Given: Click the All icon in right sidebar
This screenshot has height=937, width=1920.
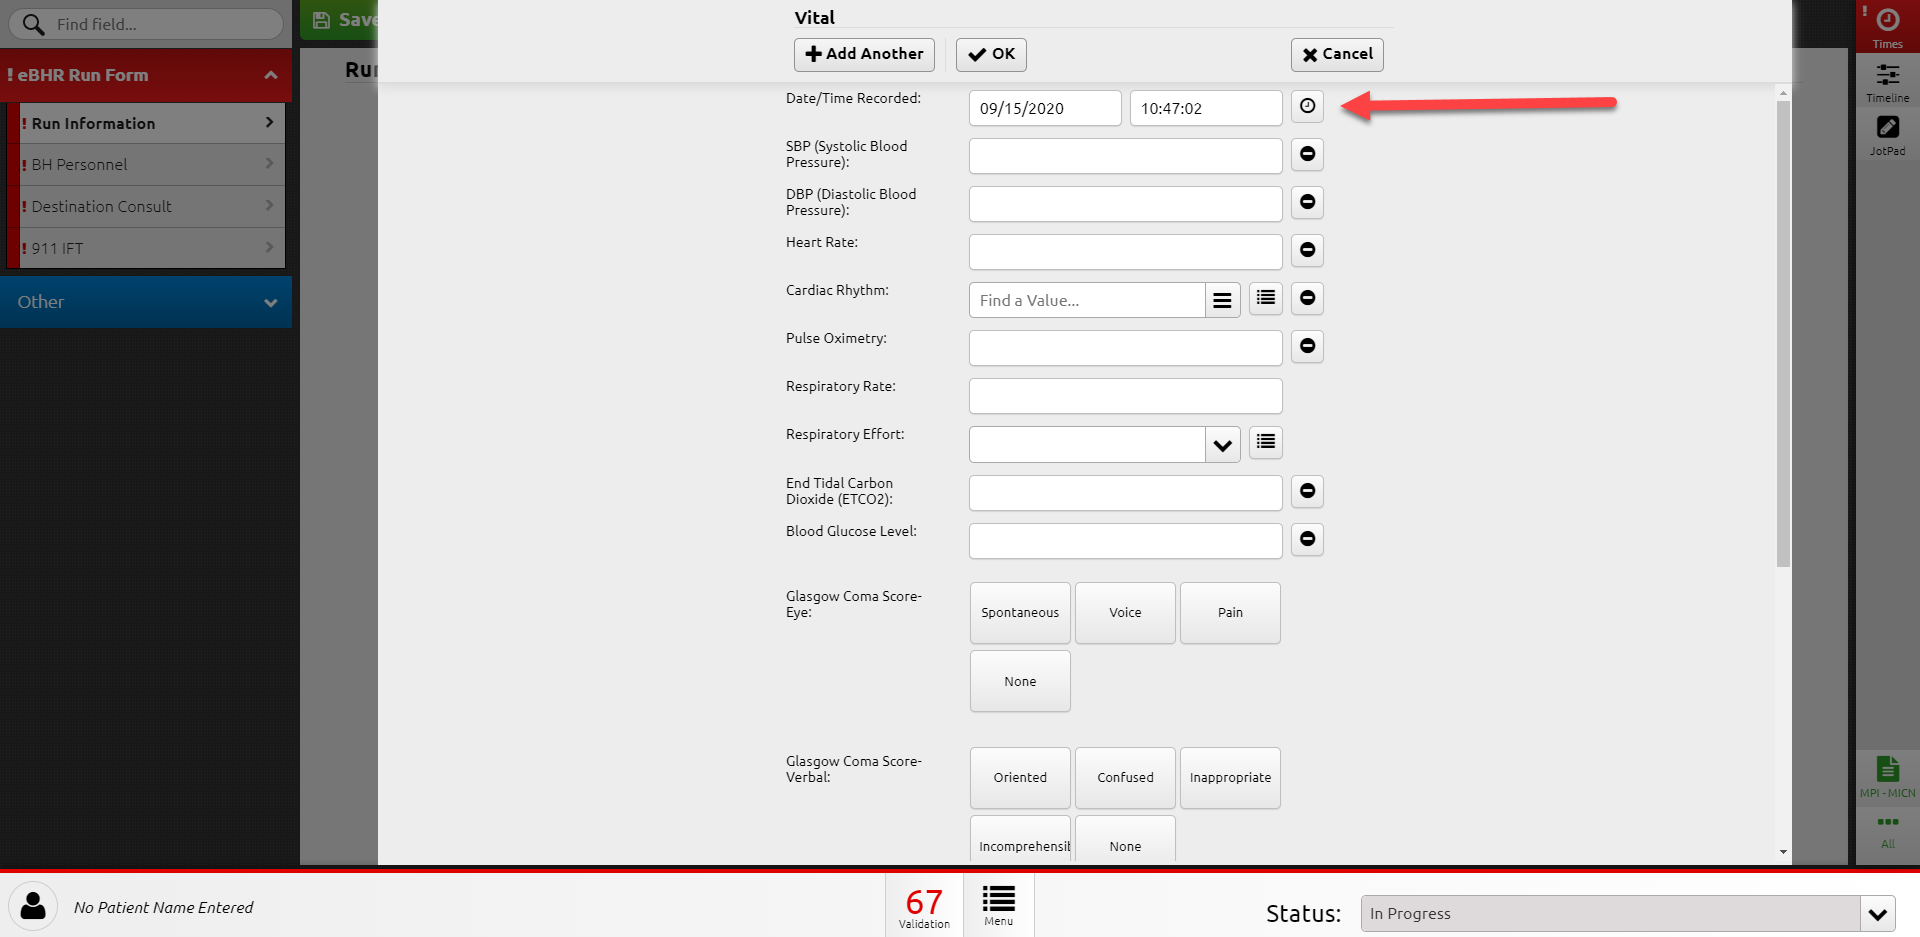Looking at the screenshot, I should pyautogui.click(x=1887, y=830).
